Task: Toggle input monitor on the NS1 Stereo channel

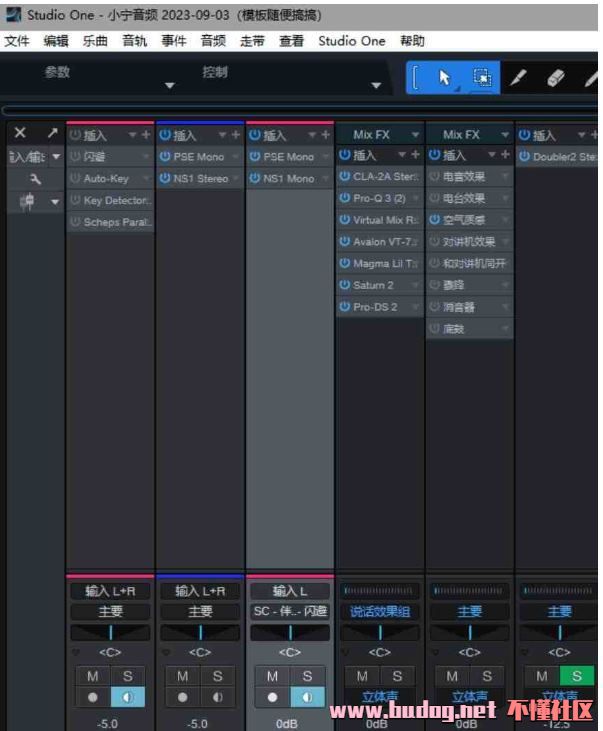Action: [x=217, y=697]
